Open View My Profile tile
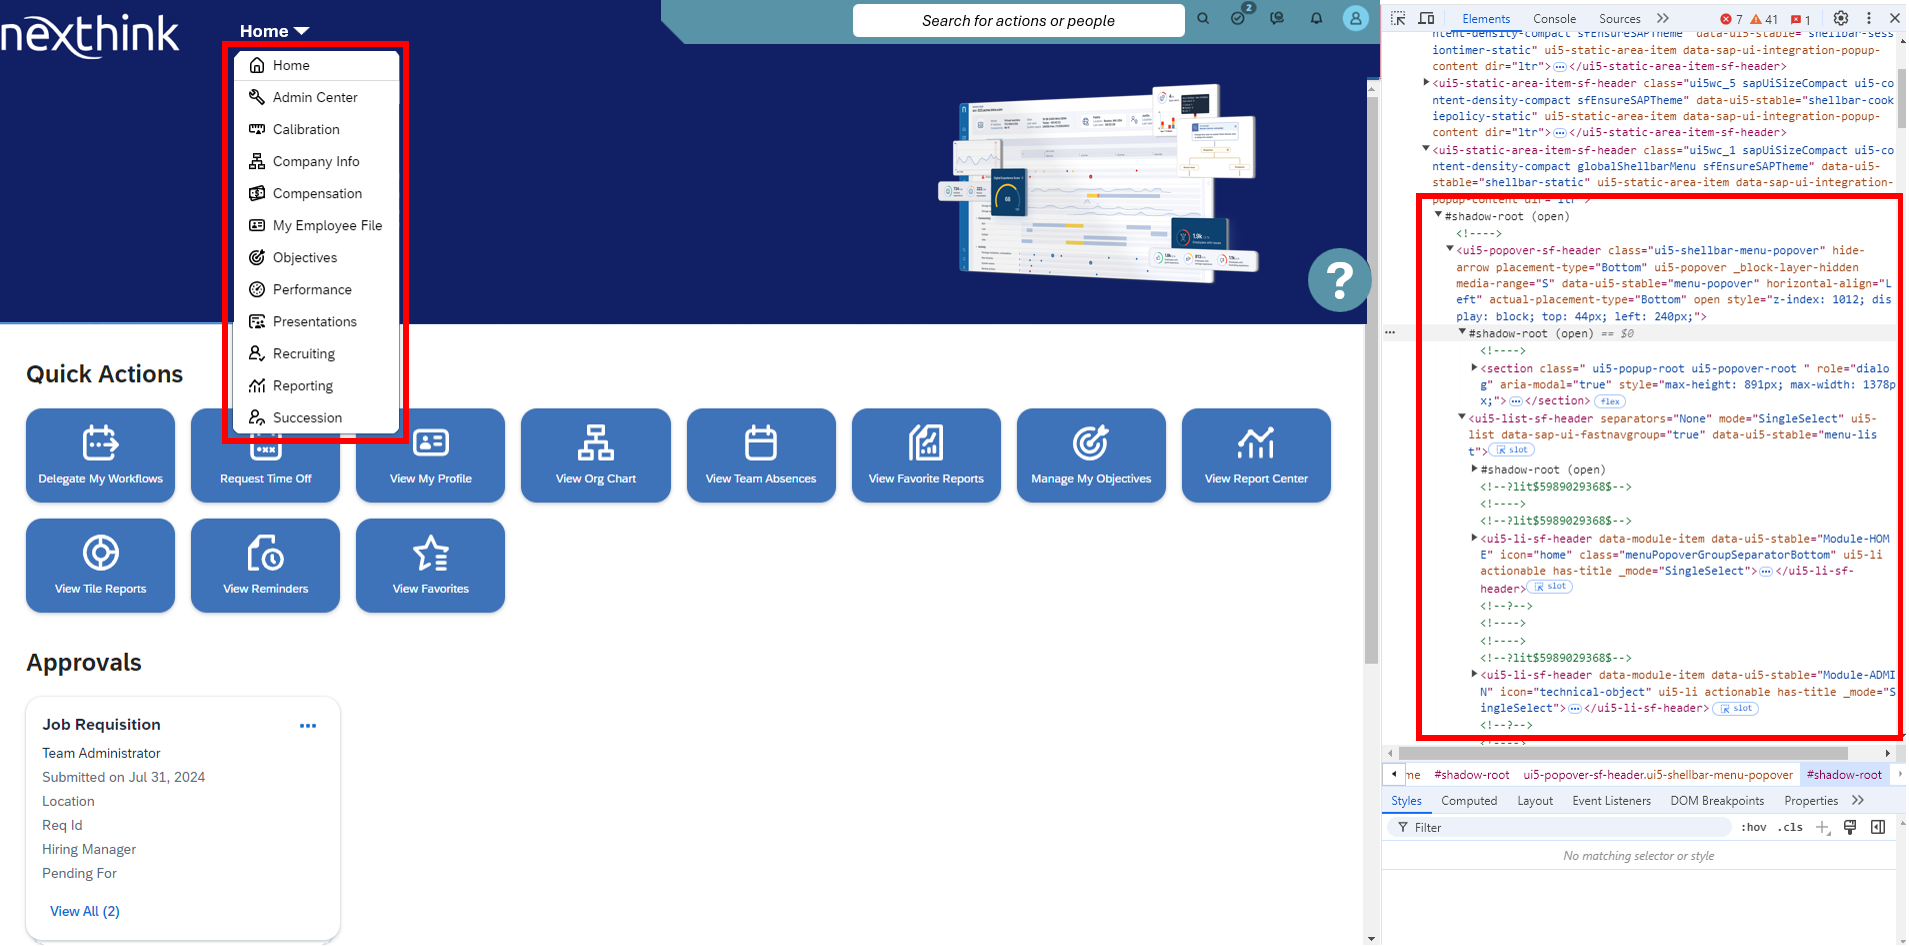This screenshot has width=1909, height=946. pyautogui.click(x=430, y=455)
